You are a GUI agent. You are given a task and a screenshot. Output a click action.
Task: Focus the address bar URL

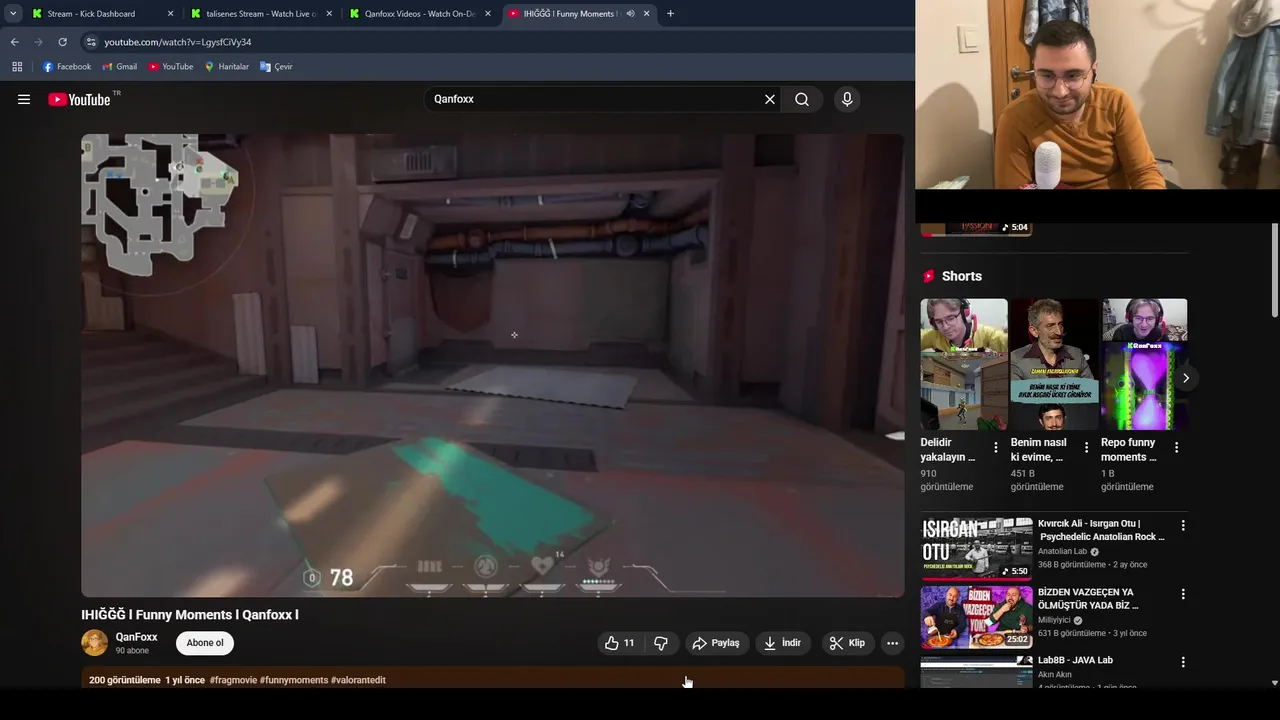click(x=178, y=42)
